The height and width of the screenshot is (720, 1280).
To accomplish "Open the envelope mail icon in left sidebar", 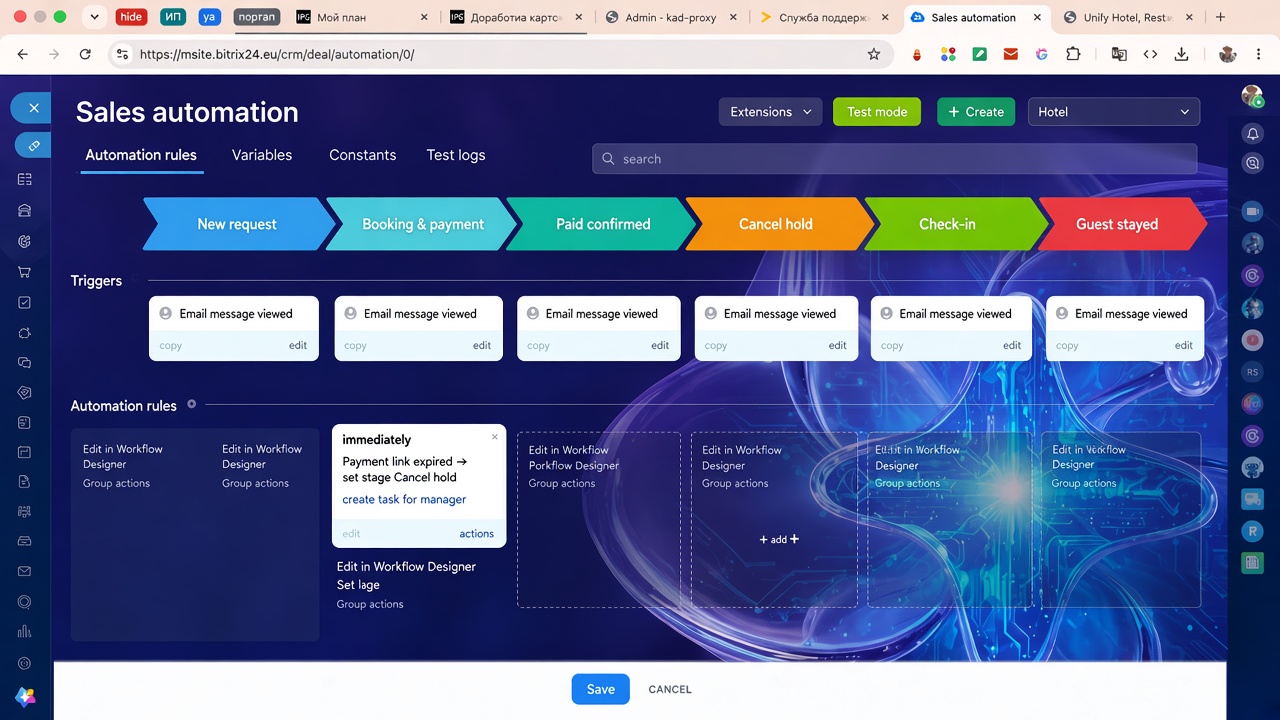I will click(x=25, y=572).
